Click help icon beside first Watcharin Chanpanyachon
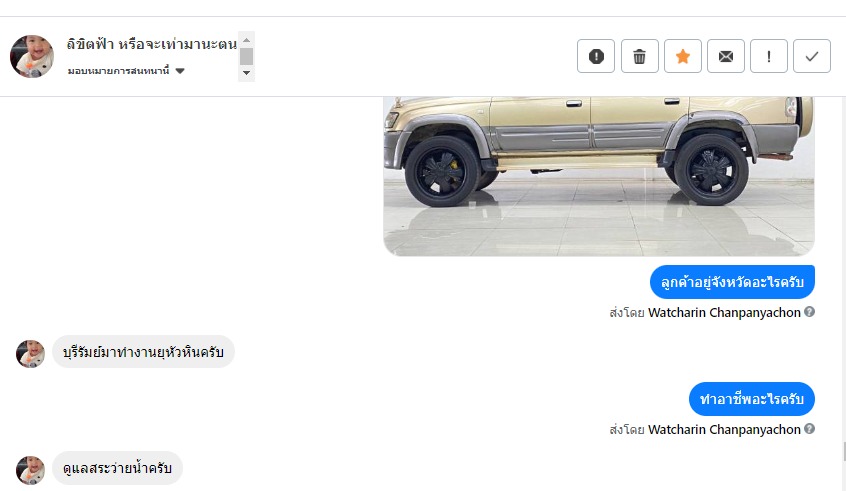 coord(810,312)
